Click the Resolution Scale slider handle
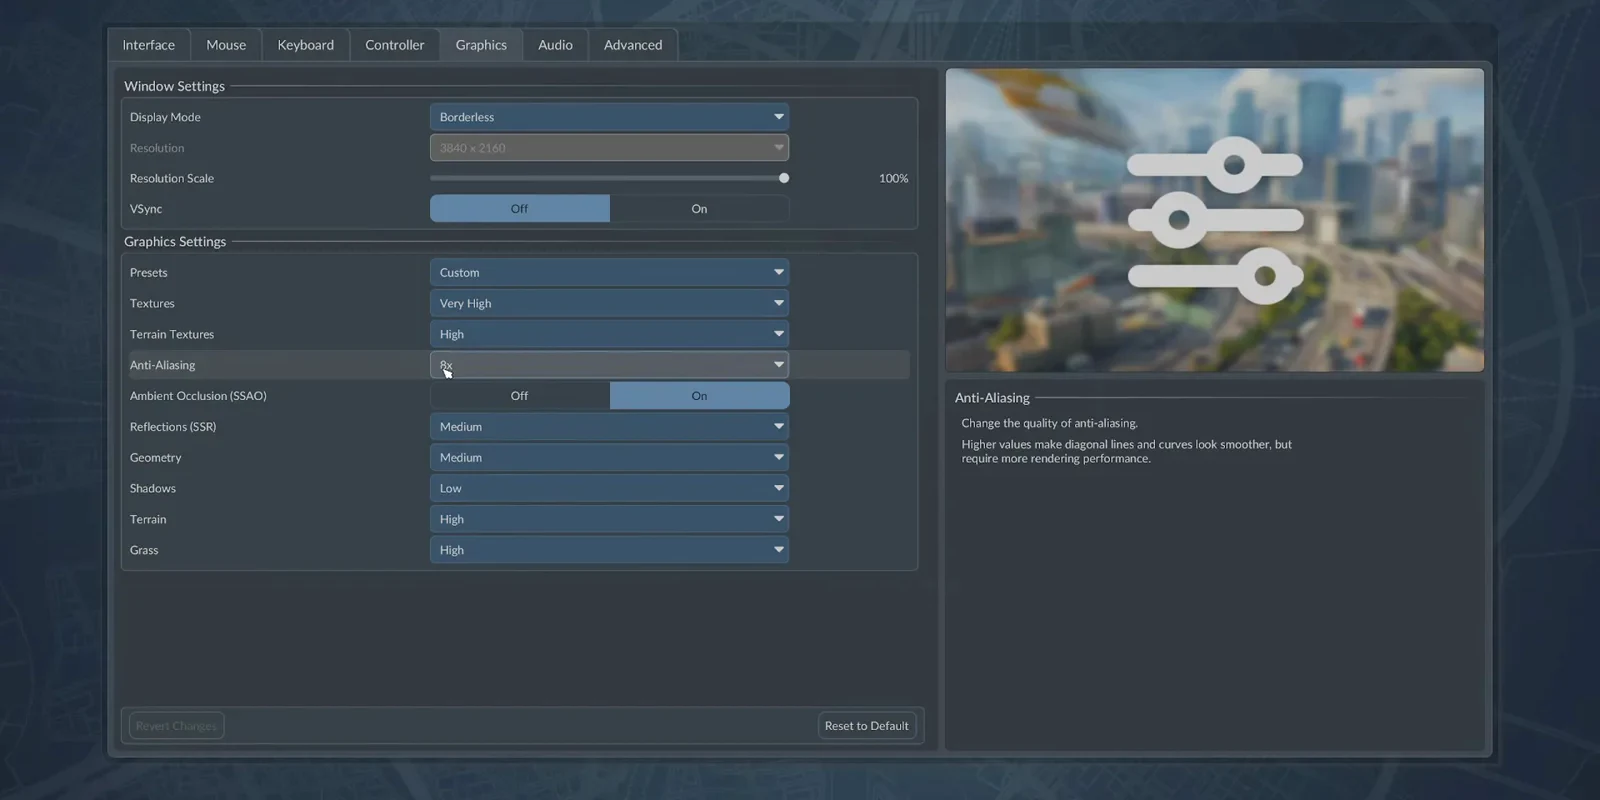 [x=784, y=178]
